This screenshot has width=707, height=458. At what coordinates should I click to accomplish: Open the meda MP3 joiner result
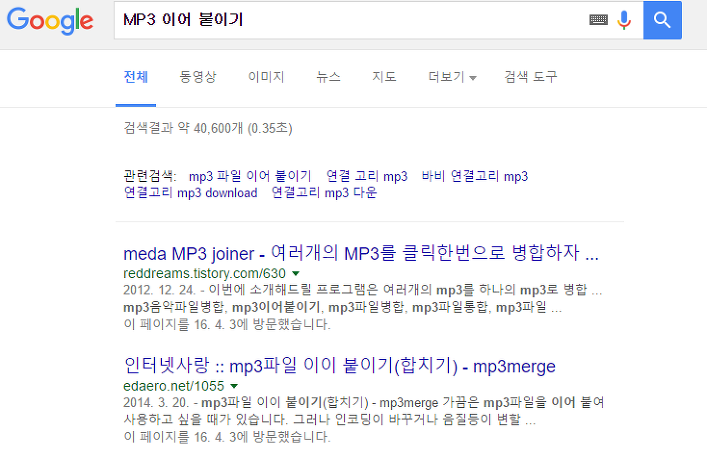pos(361,253)
